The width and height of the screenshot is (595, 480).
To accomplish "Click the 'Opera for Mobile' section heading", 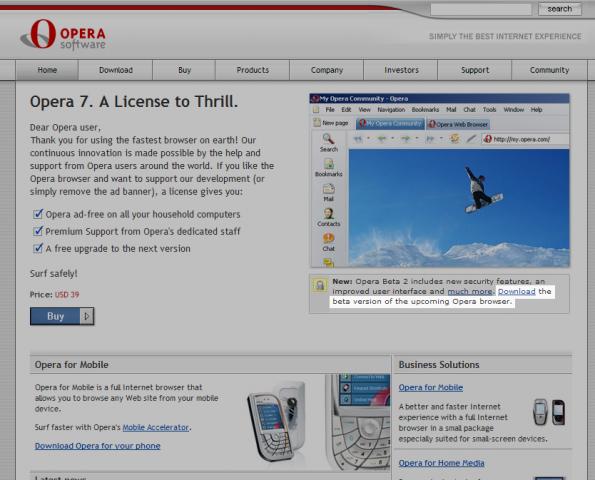I will (x=71, y=365).
